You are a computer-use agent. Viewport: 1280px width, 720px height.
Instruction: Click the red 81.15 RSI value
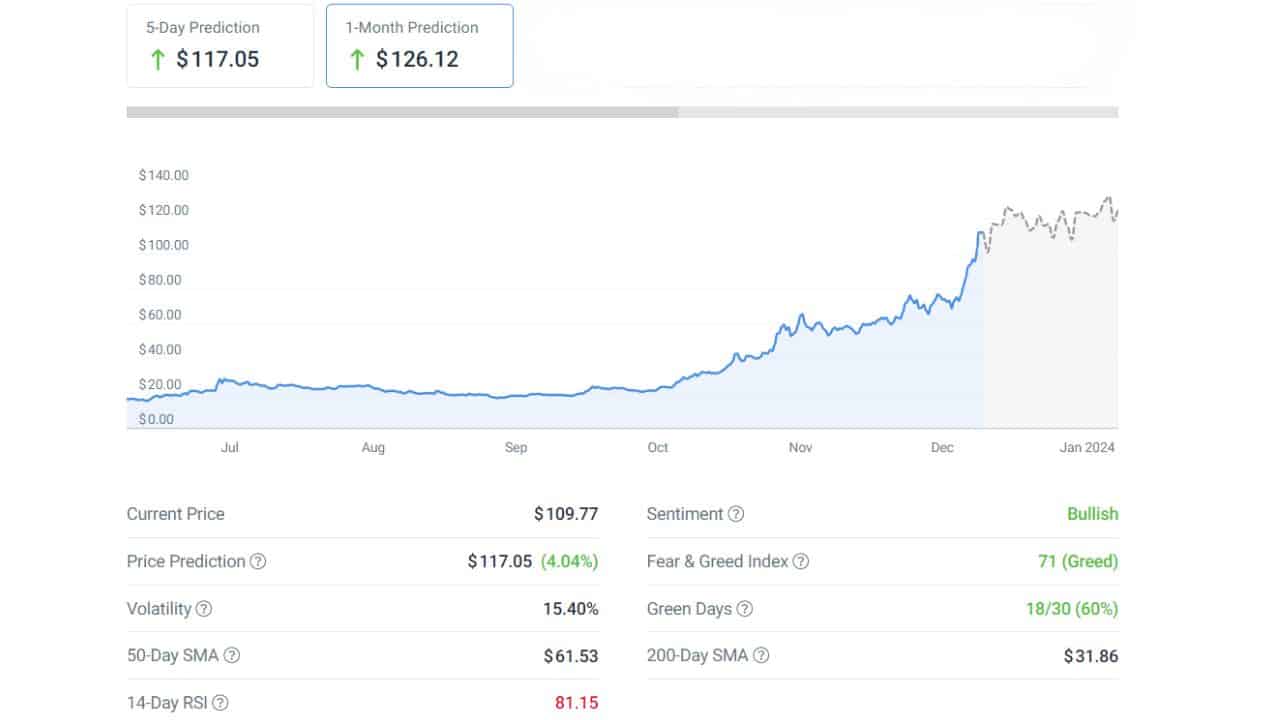(x=577, y=703)
